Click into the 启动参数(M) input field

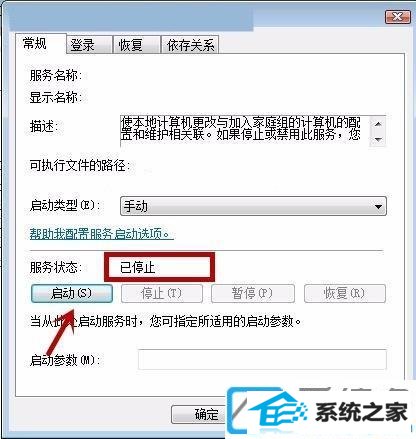262,359
